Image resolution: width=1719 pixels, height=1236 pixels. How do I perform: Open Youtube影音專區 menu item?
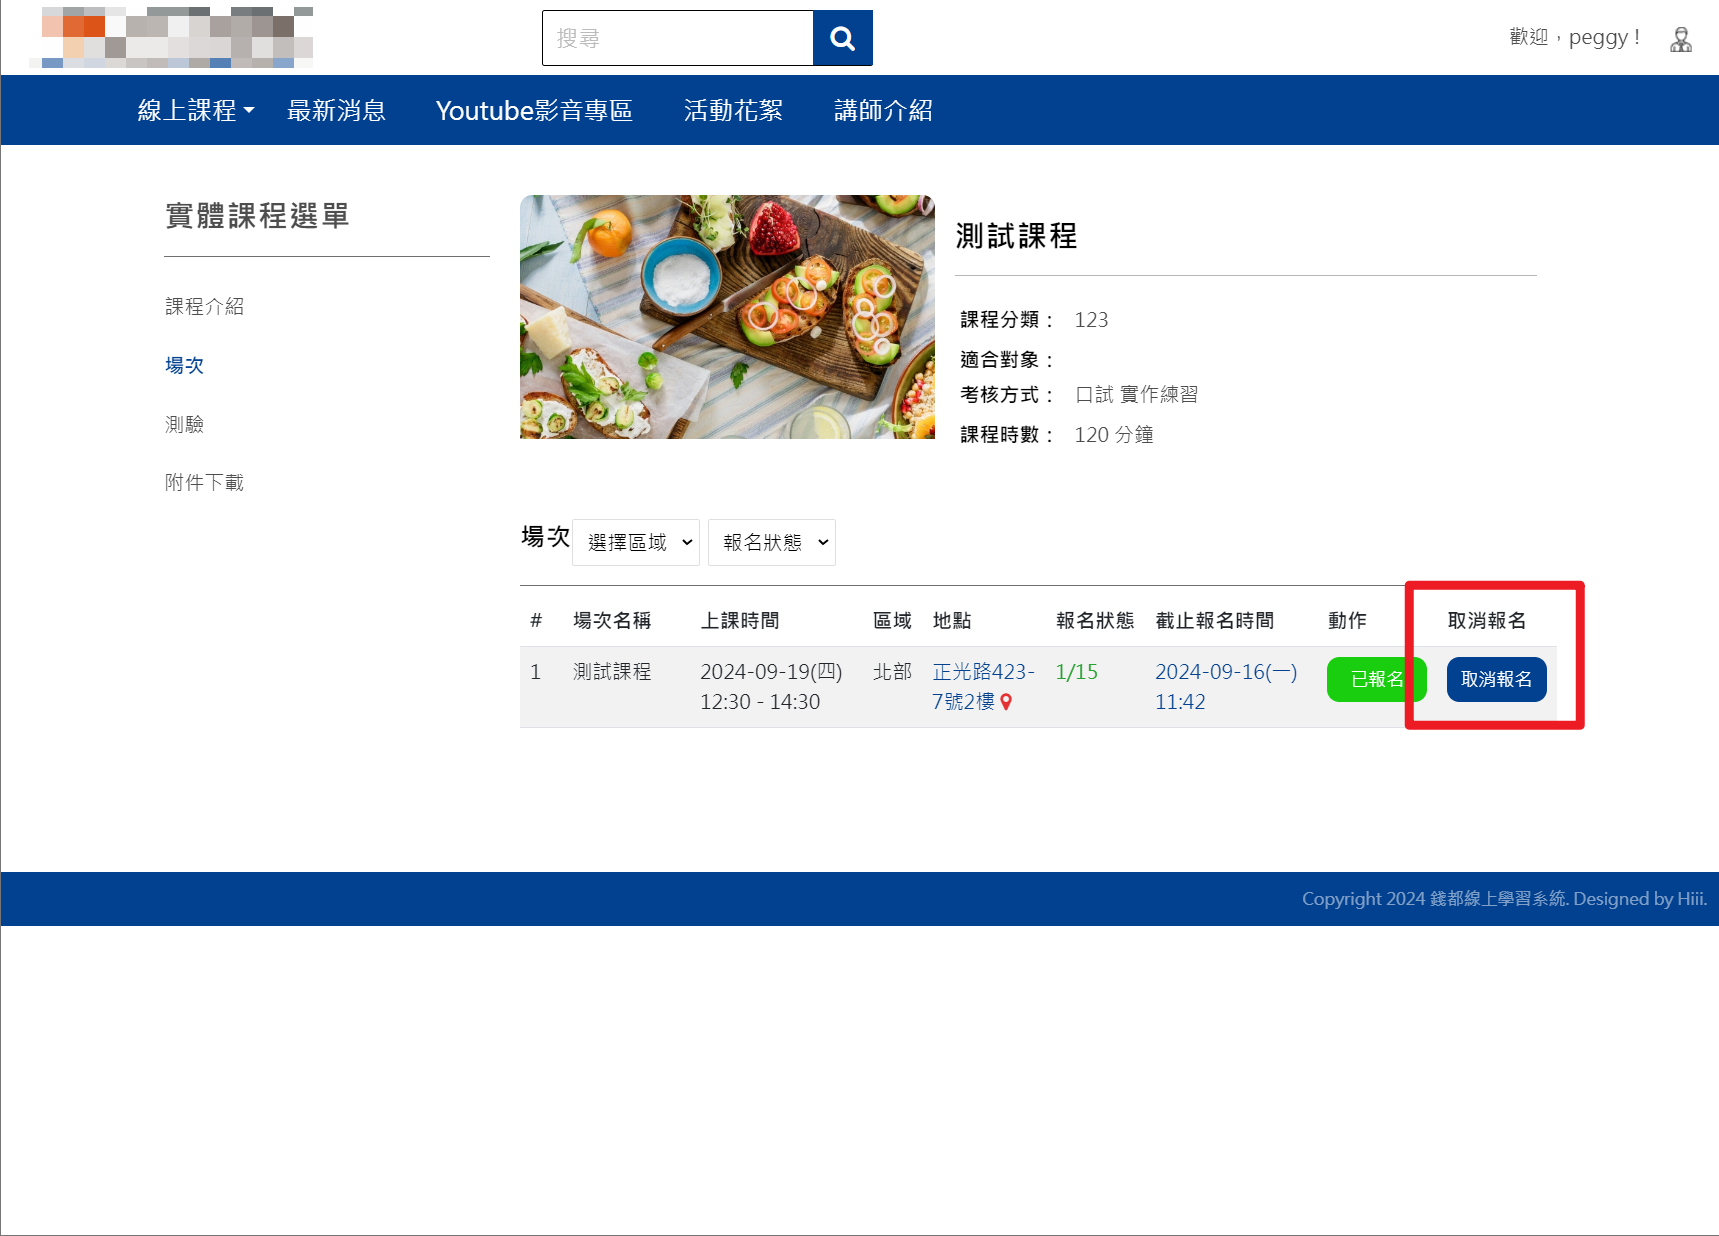coord(534,110)
